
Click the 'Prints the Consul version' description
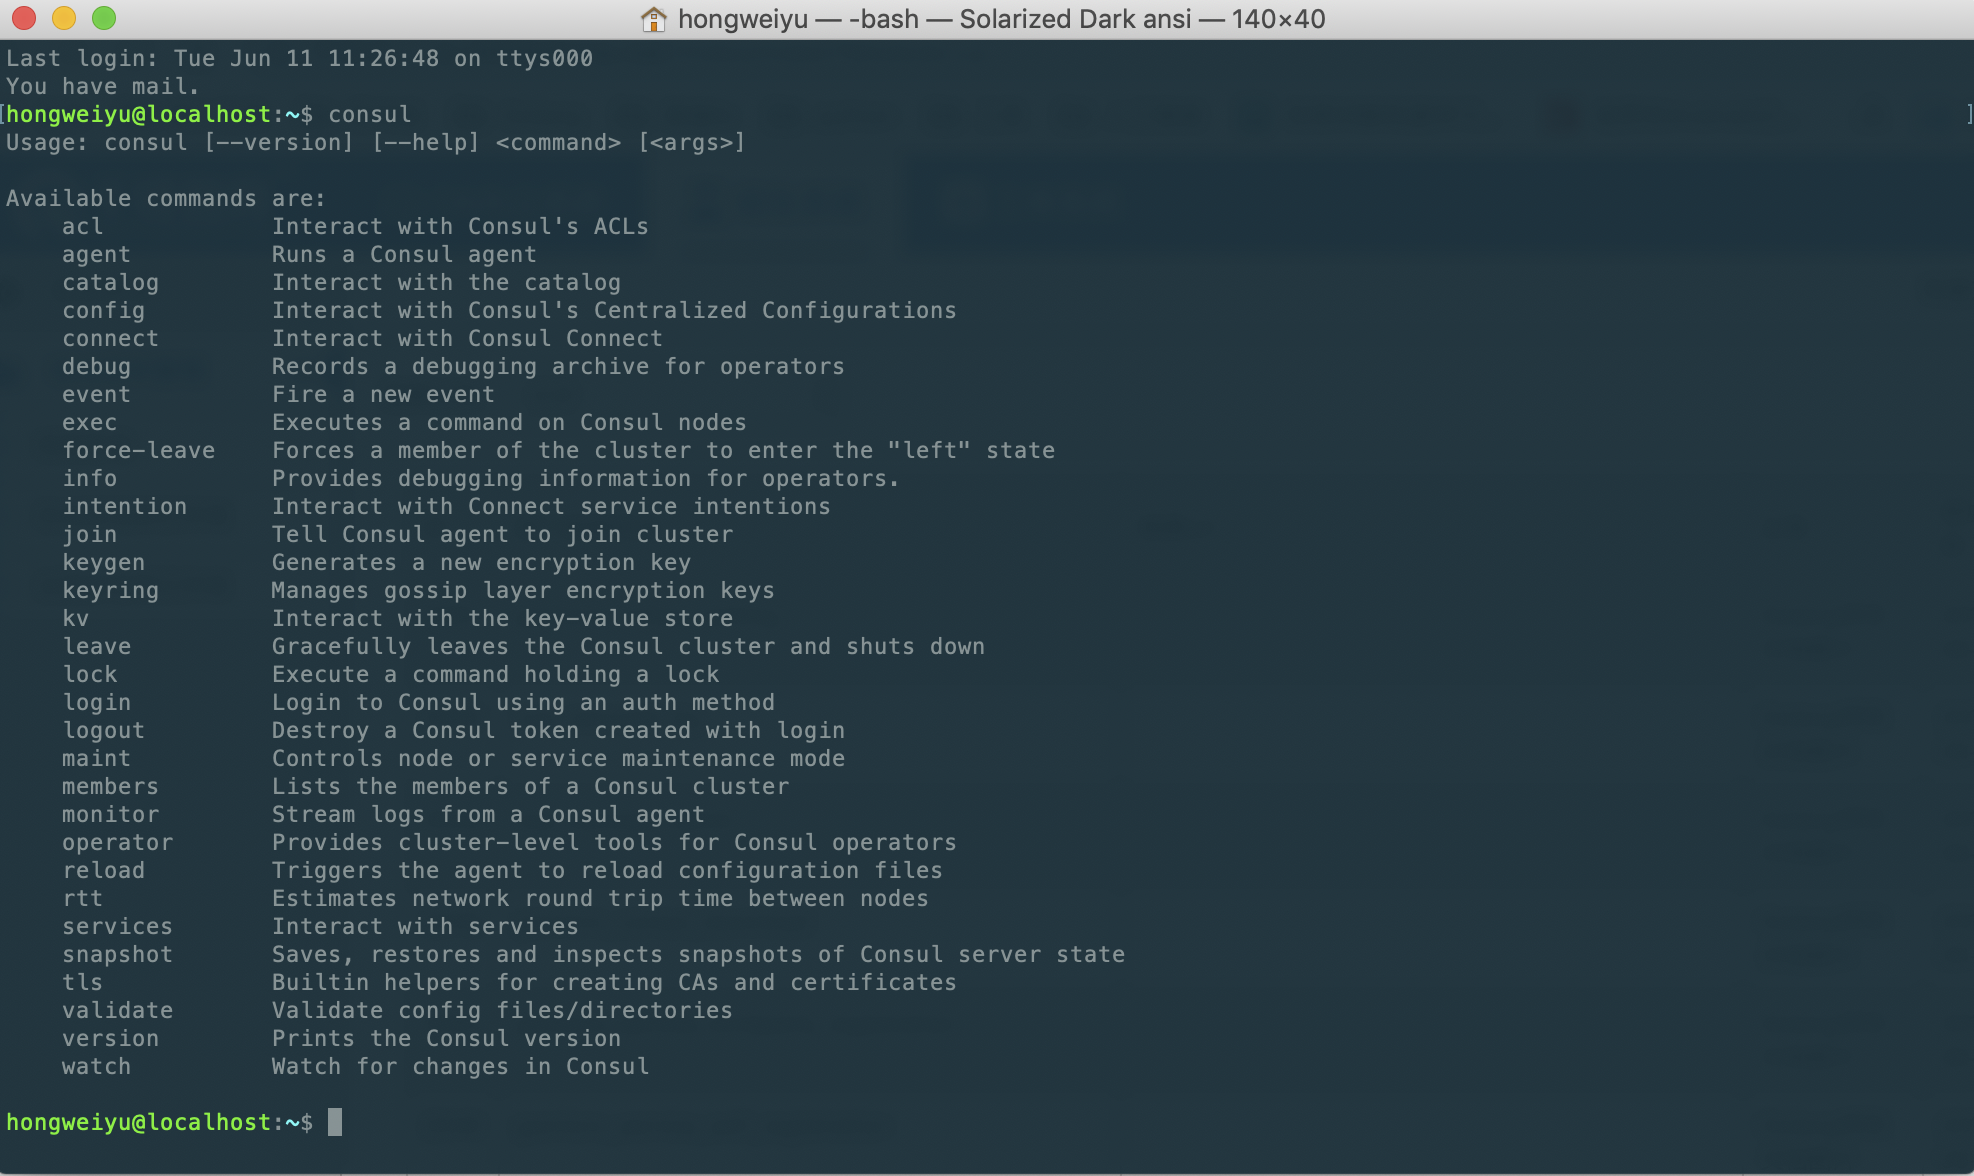tap(446, 1038)
